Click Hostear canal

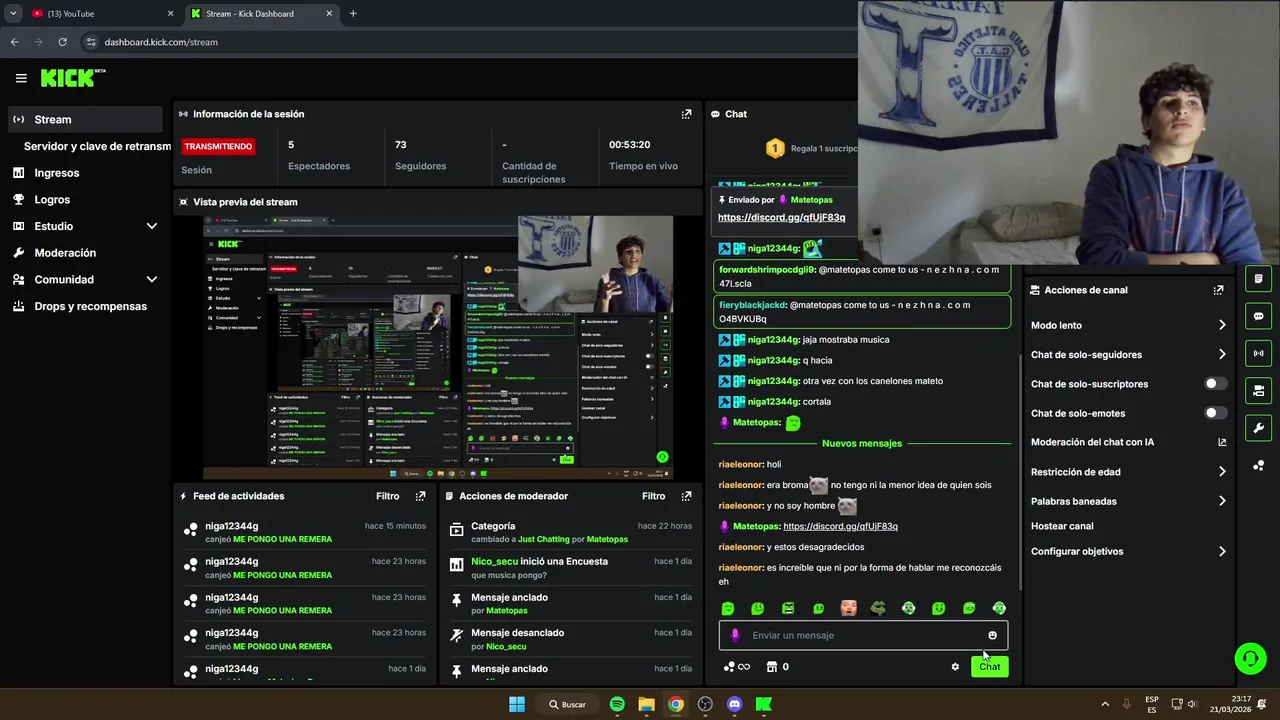[x=1062, y=526]
